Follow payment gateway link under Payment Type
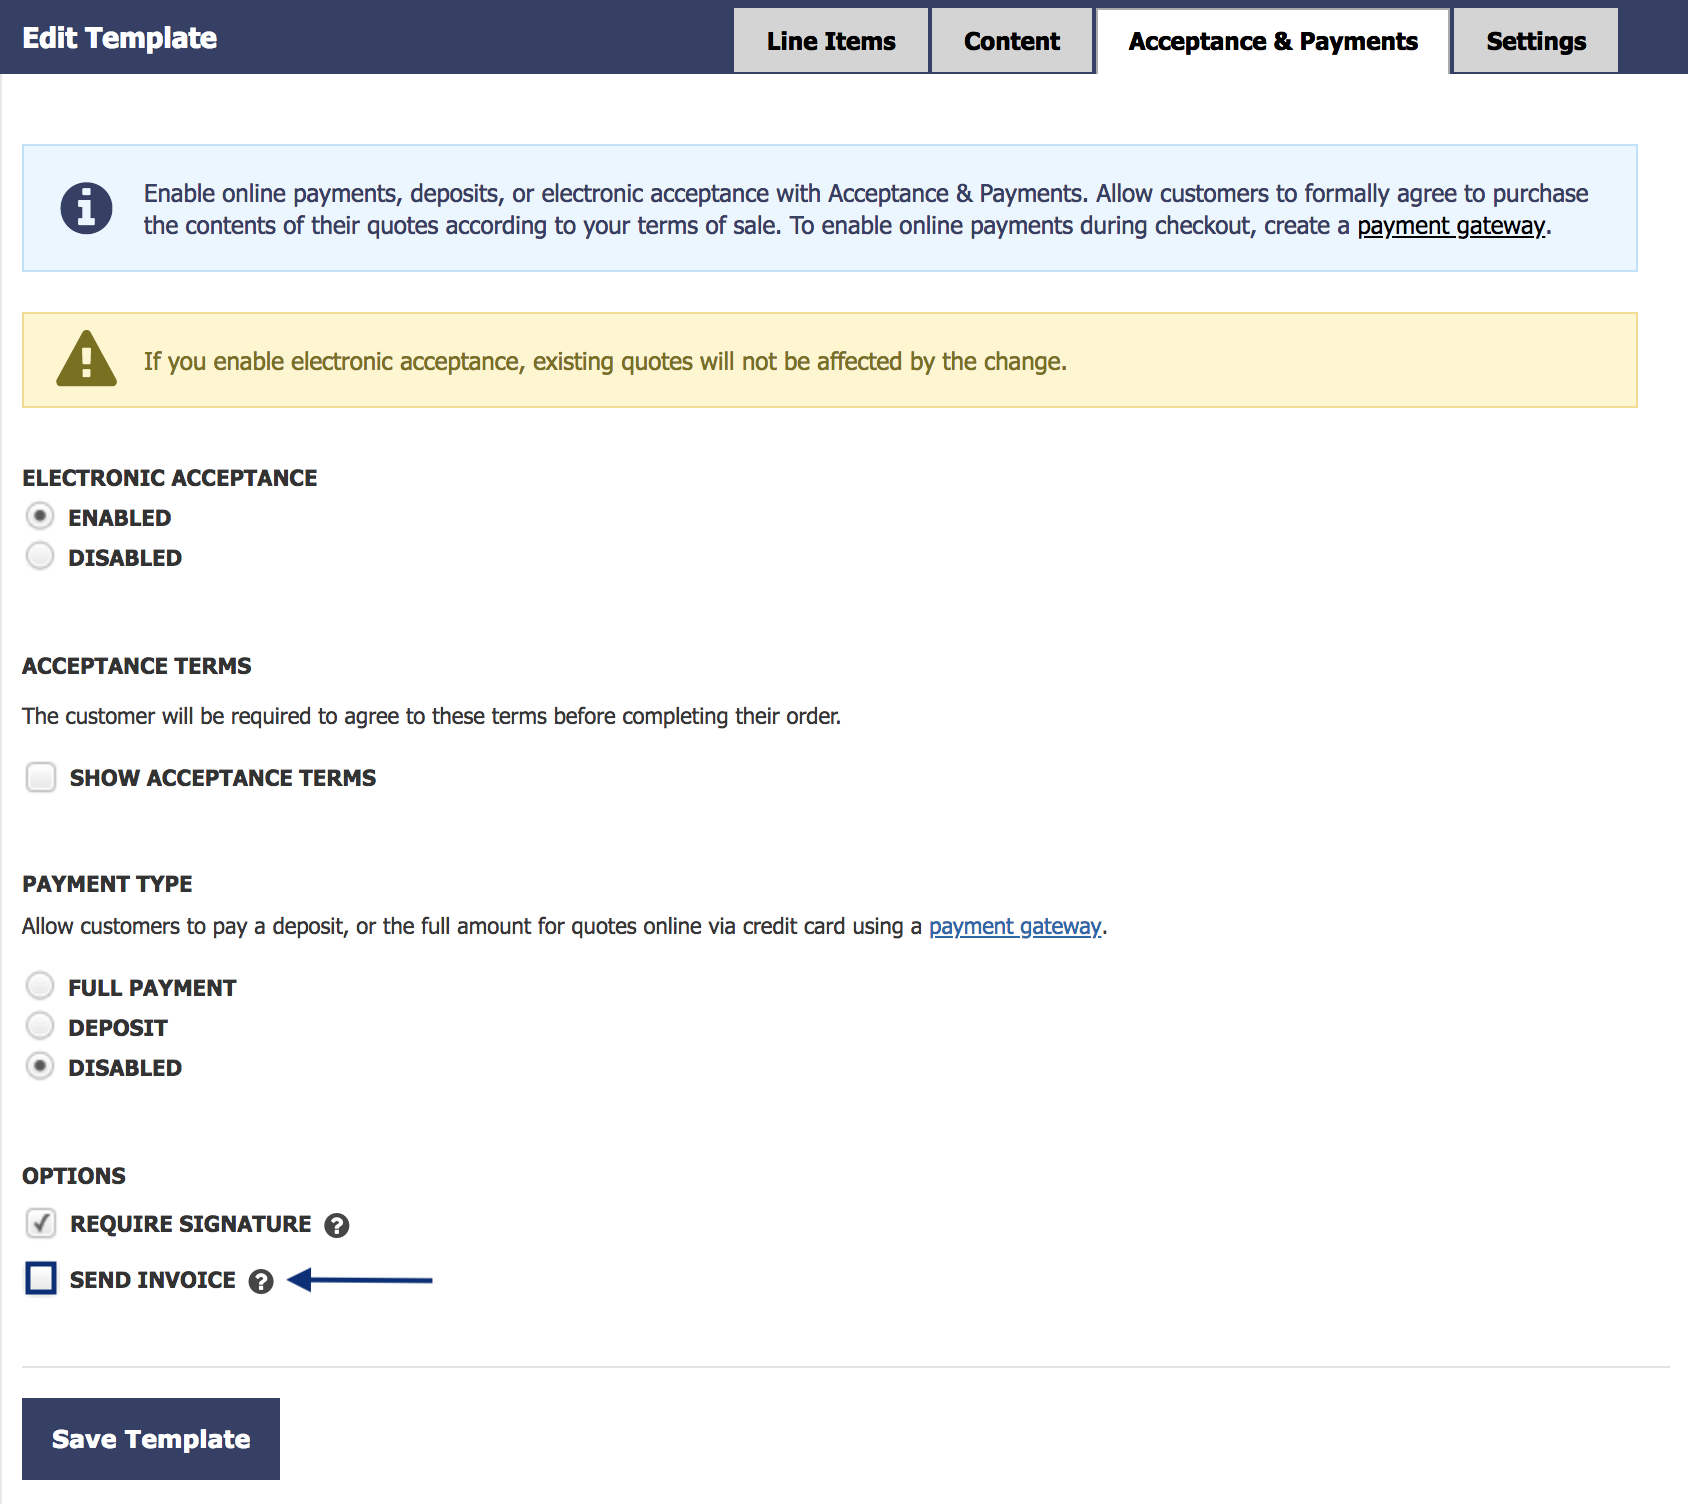Image resolution: width=1688 pixels, height=1504 pixels. tap(1015, 927)
